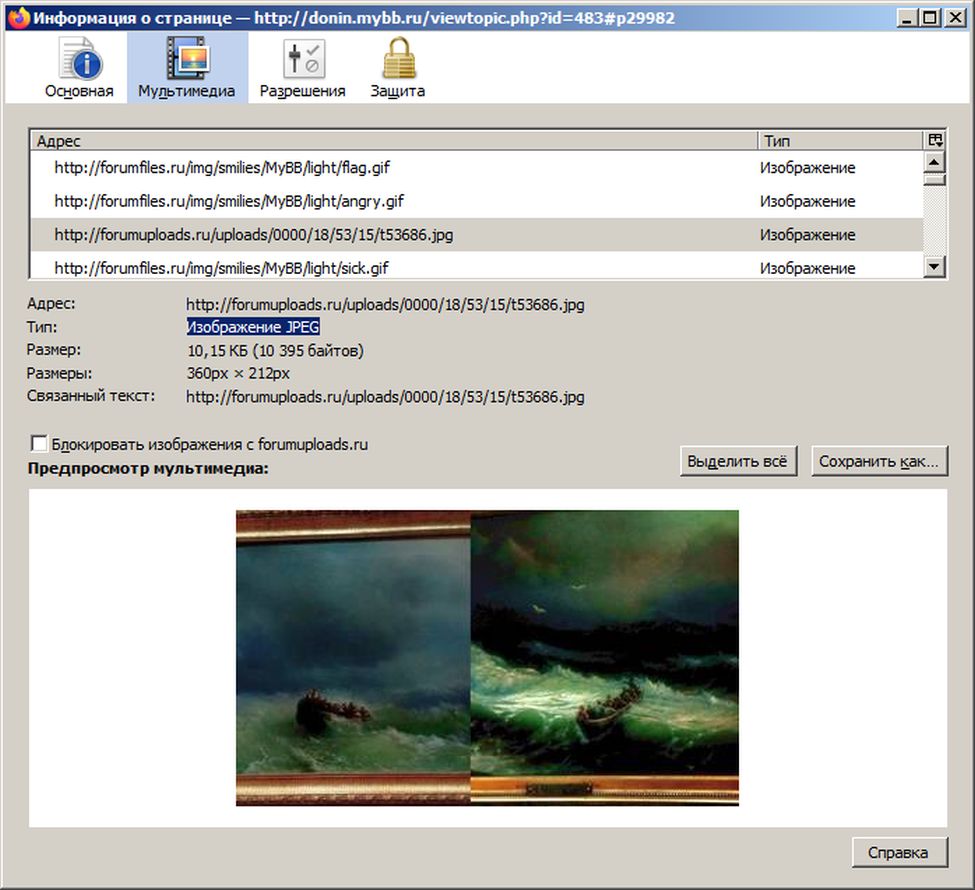Click the Связанный текст URL value
The width and height of the screenshot is (975, 890).
(x=385, y=396)
